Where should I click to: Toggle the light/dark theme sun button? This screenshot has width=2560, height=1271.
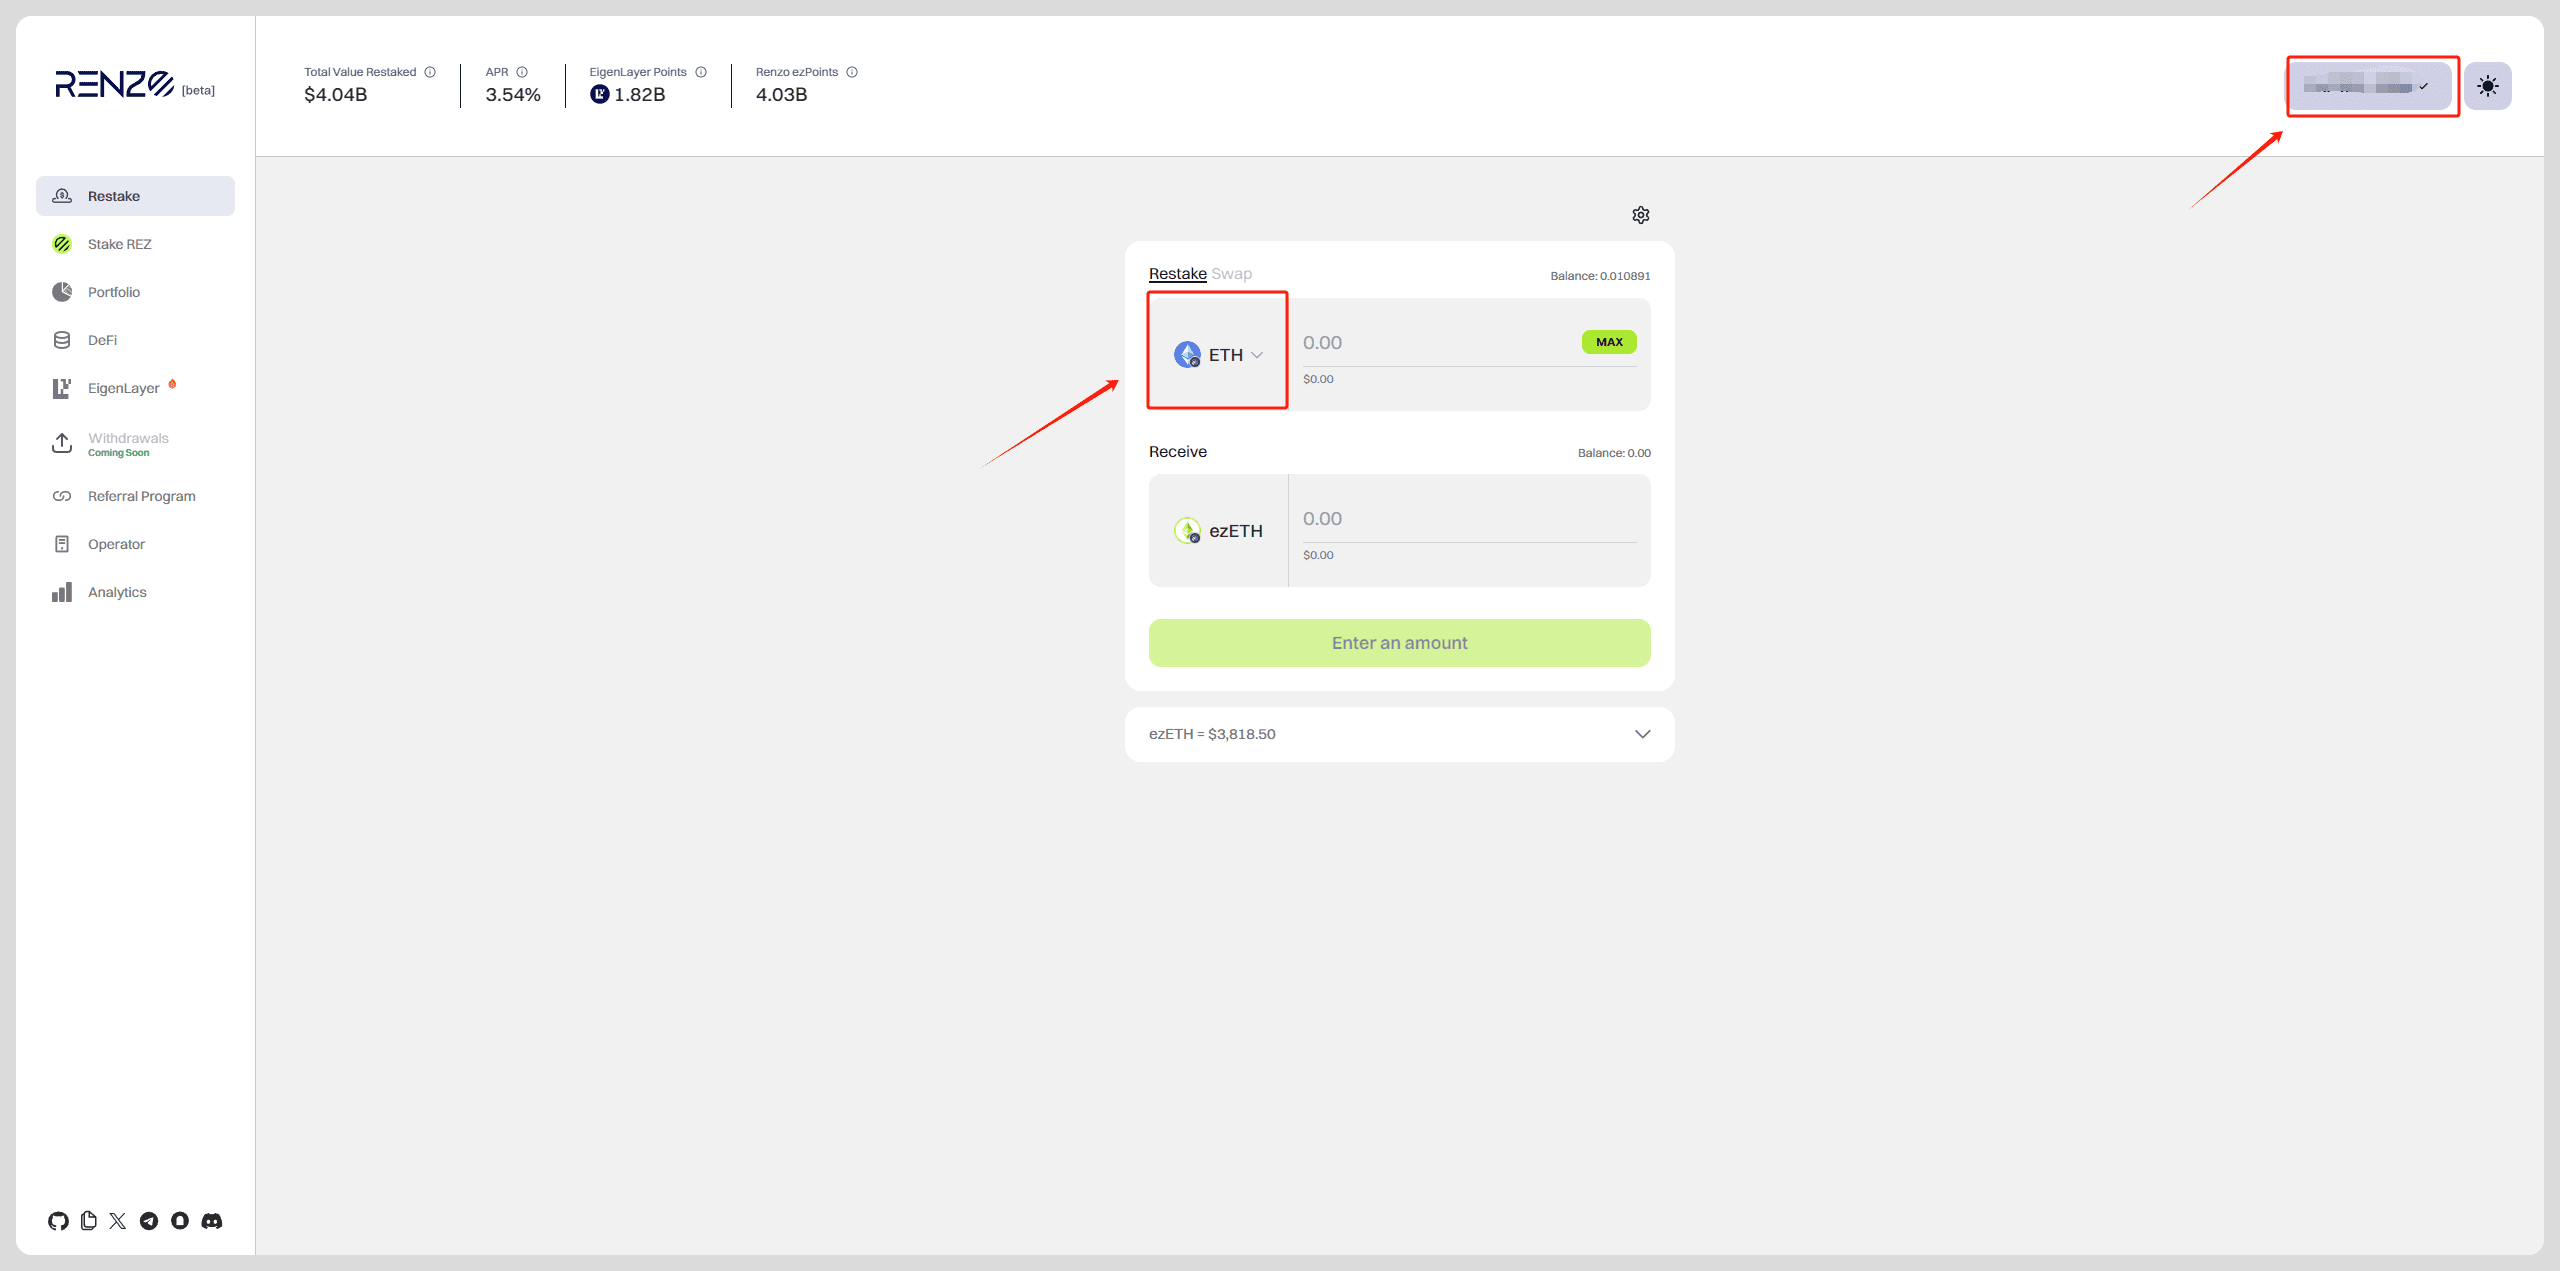[x=2487, y=86]
